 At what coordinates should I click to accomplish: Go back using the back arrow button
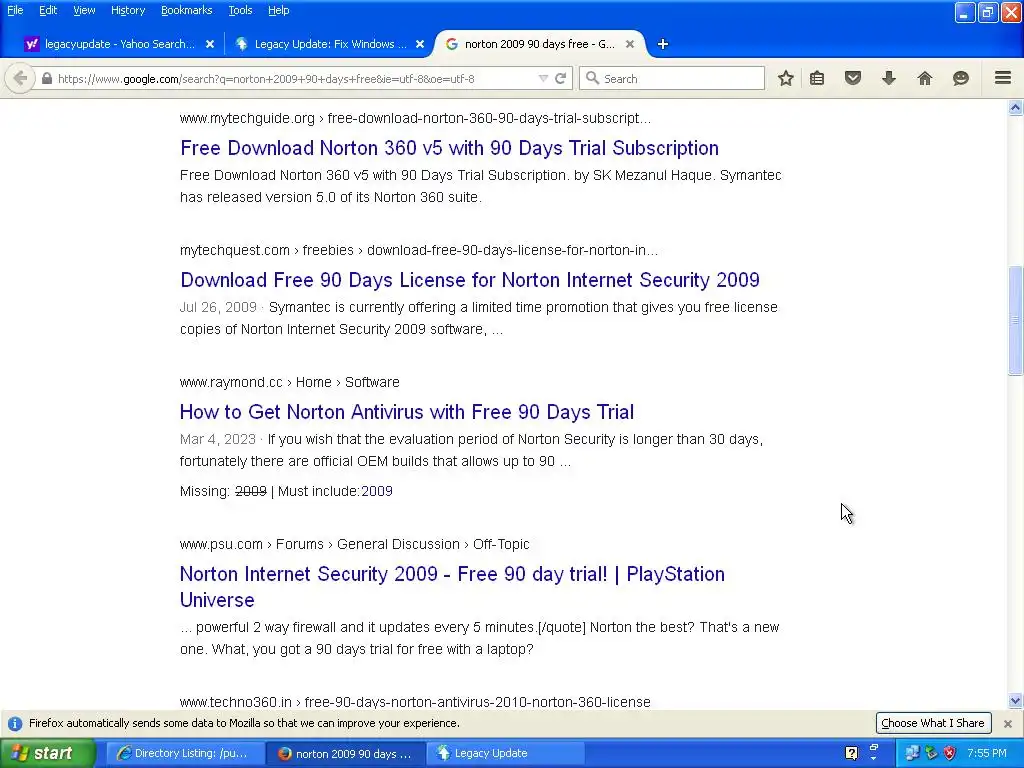20,78
